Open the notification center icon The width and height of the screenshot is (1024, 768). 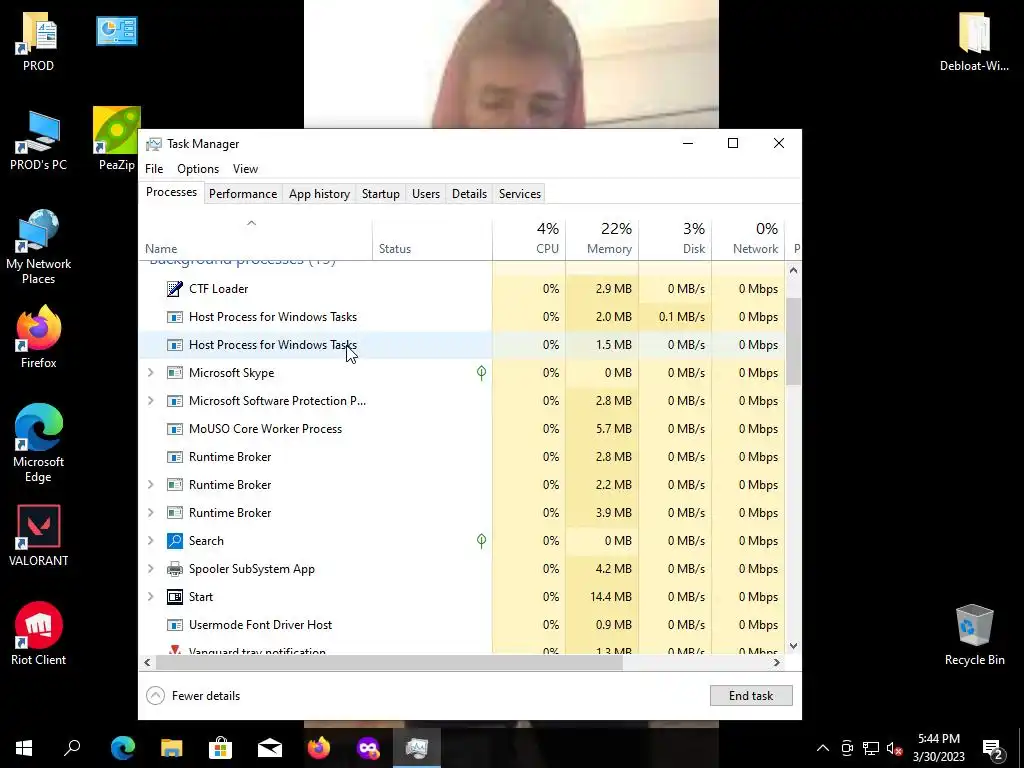[x=993, y=750]
